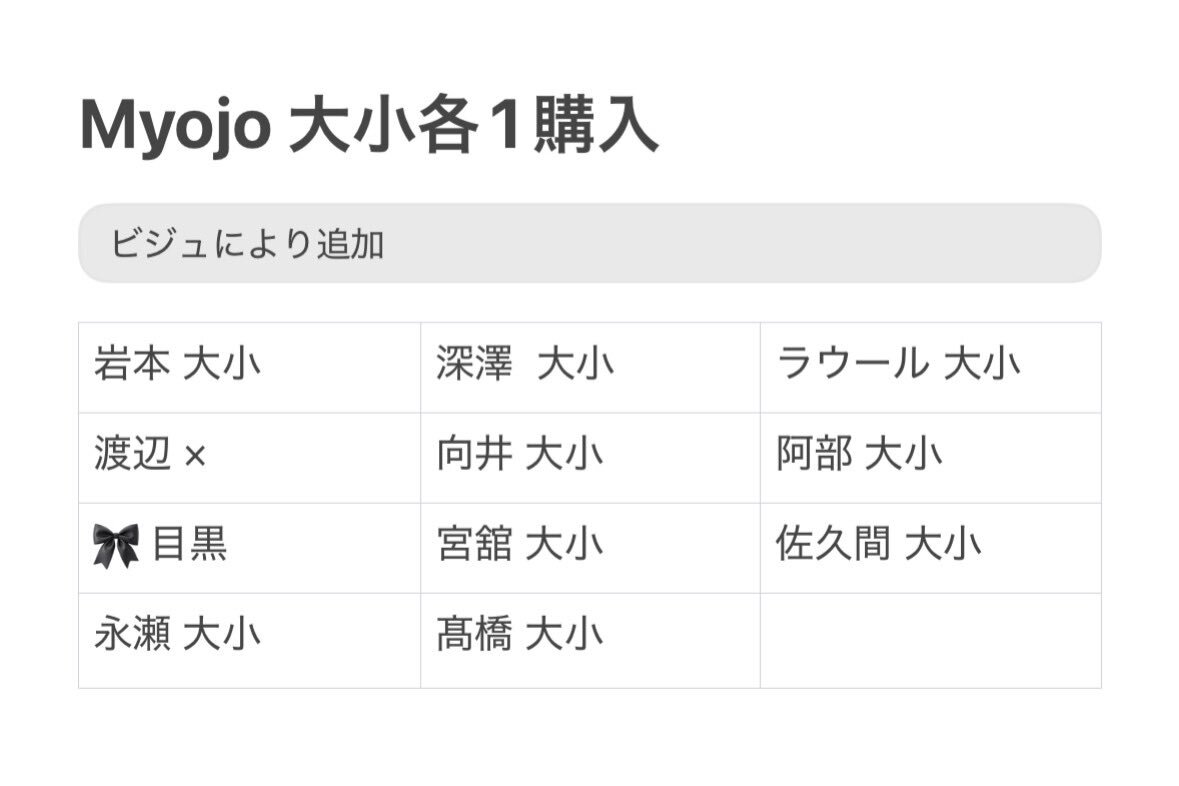Select the 永瀬 大小 cell
This screenshot has height=786, width=1179.
click(250, 641)
